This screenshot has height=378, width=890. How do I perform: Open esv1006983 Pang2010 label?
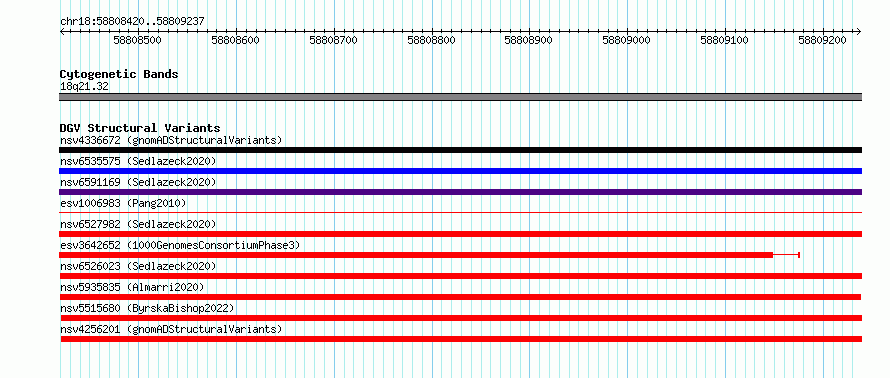123,203
